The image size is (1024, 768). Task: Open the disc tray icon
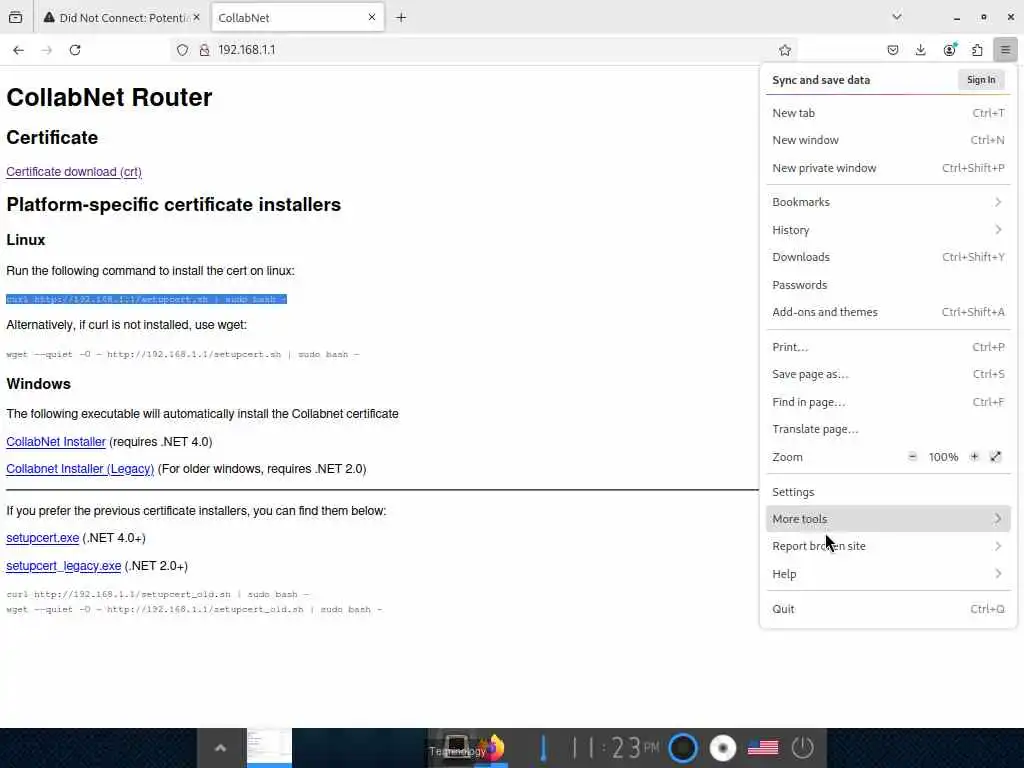(x=723, y=748)
